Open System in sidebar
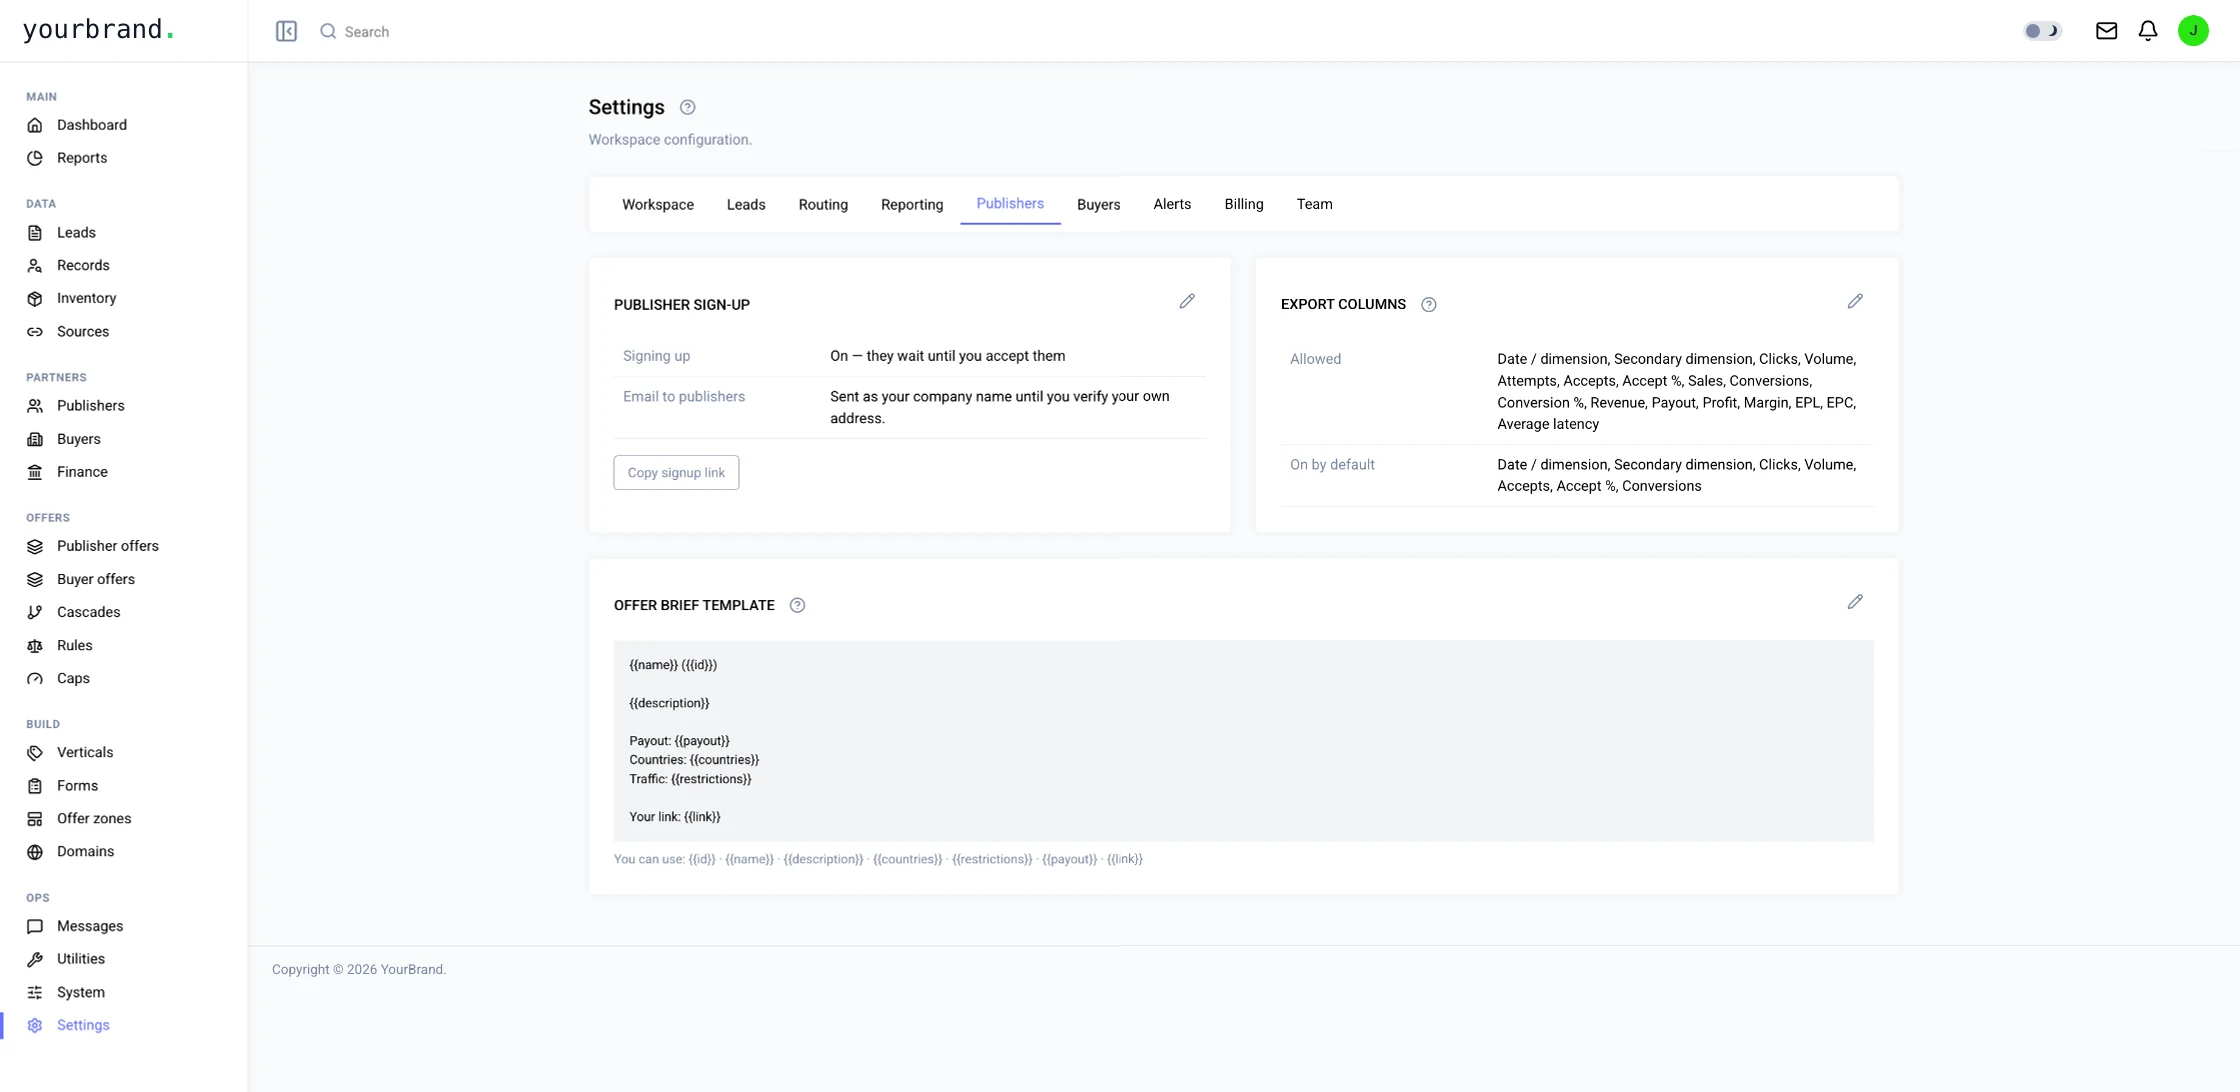The width and height of the screenshot is (2240, 1092). click(x=81, y=993)
